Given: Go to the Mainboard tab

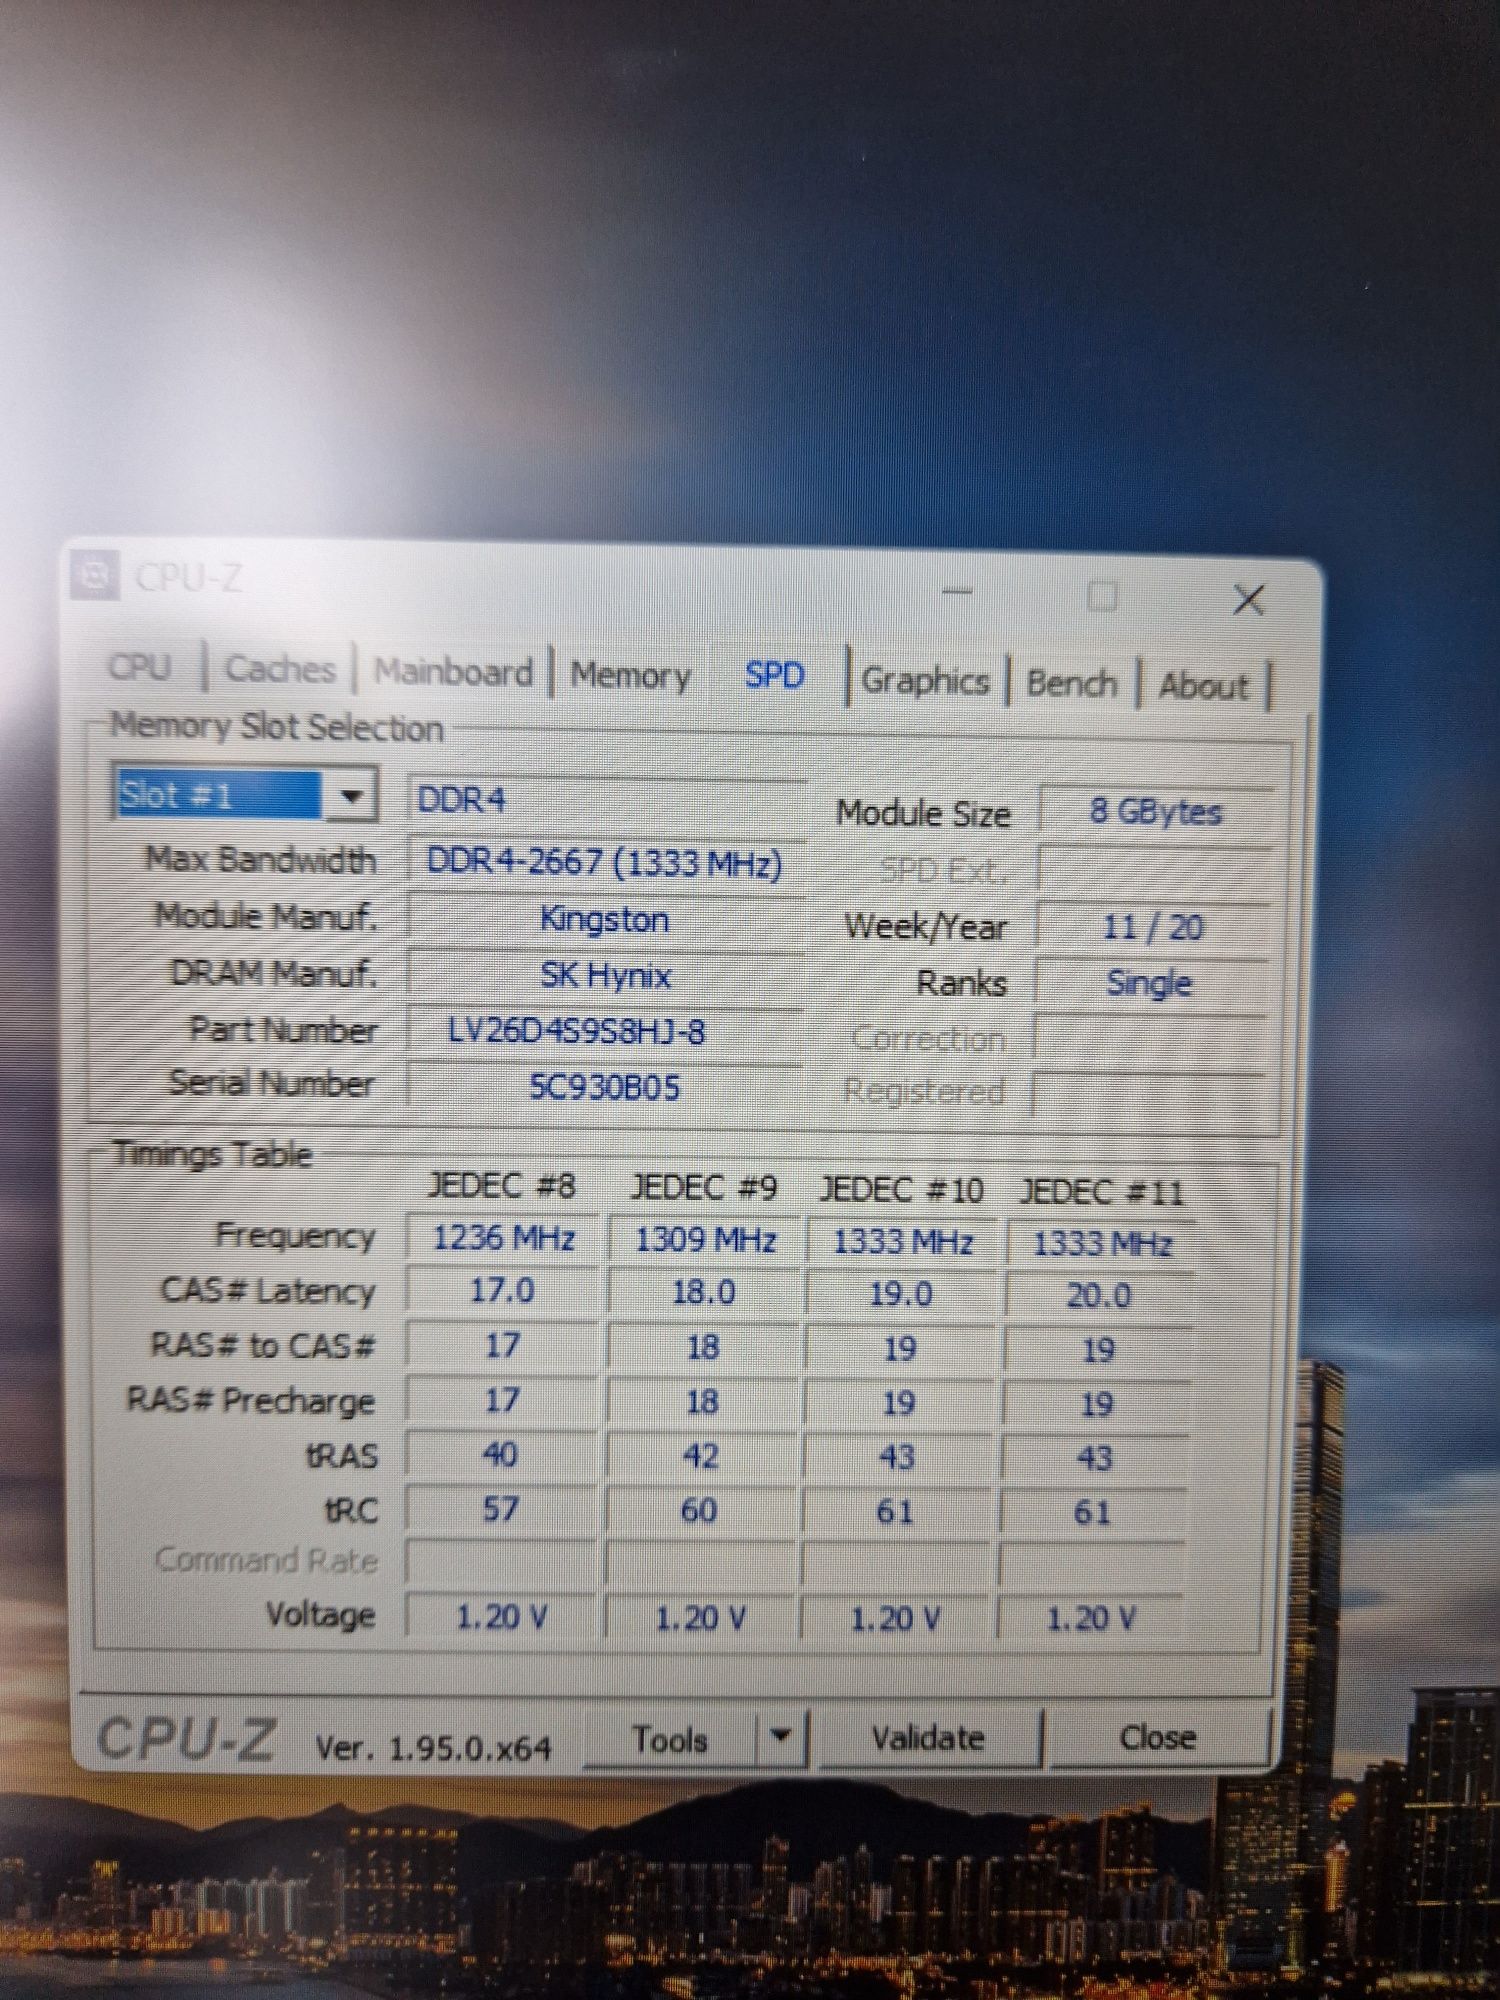Looking at the screenshot, I should [453, 672].
